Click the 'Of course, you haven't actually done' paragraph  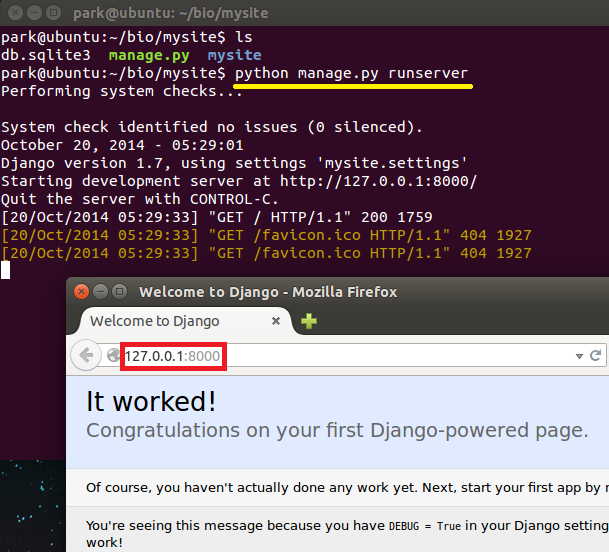tap(347, 488)
